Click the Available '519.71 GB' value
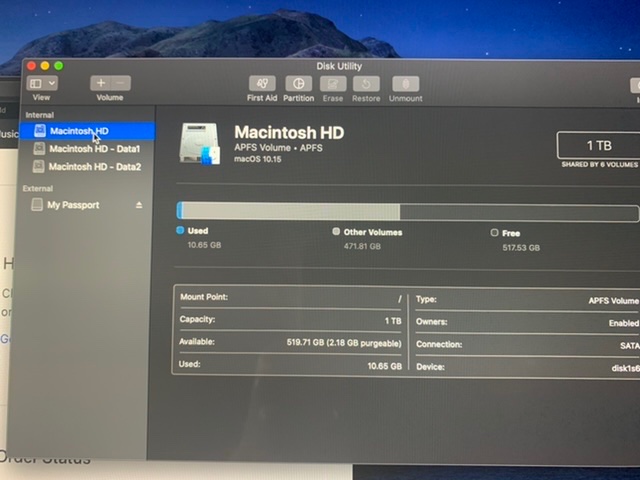640x480 pixels. click(x=344, y=343)
